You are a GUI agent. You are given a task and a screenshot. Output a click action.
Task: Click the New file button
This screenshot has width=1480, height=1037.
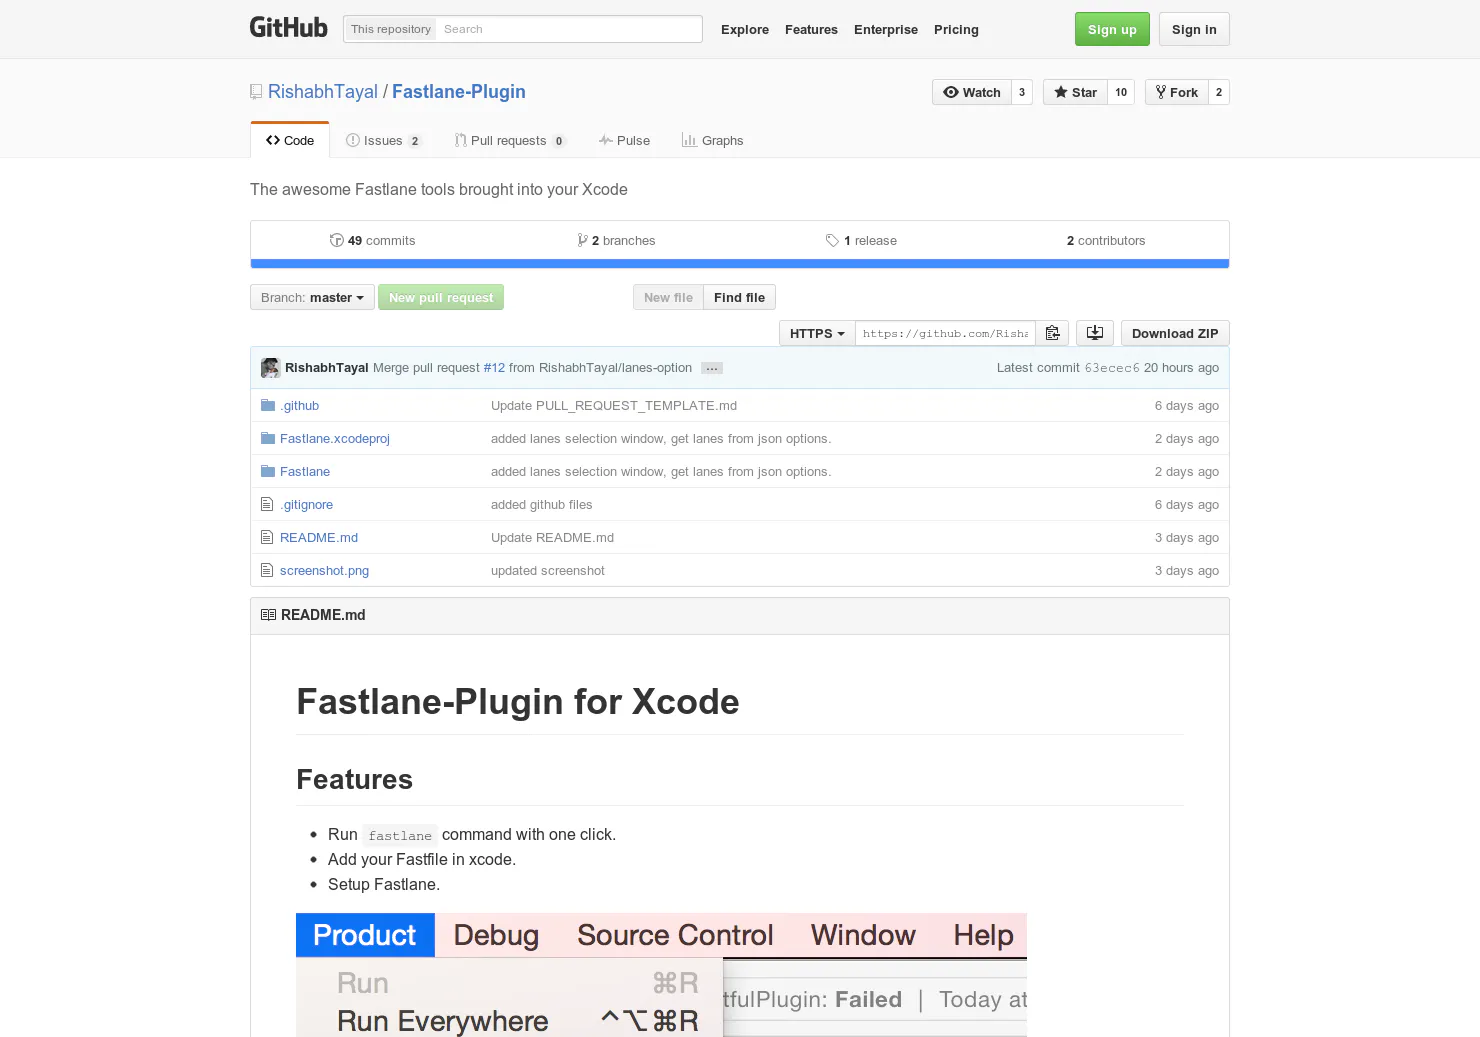point(668,297)
